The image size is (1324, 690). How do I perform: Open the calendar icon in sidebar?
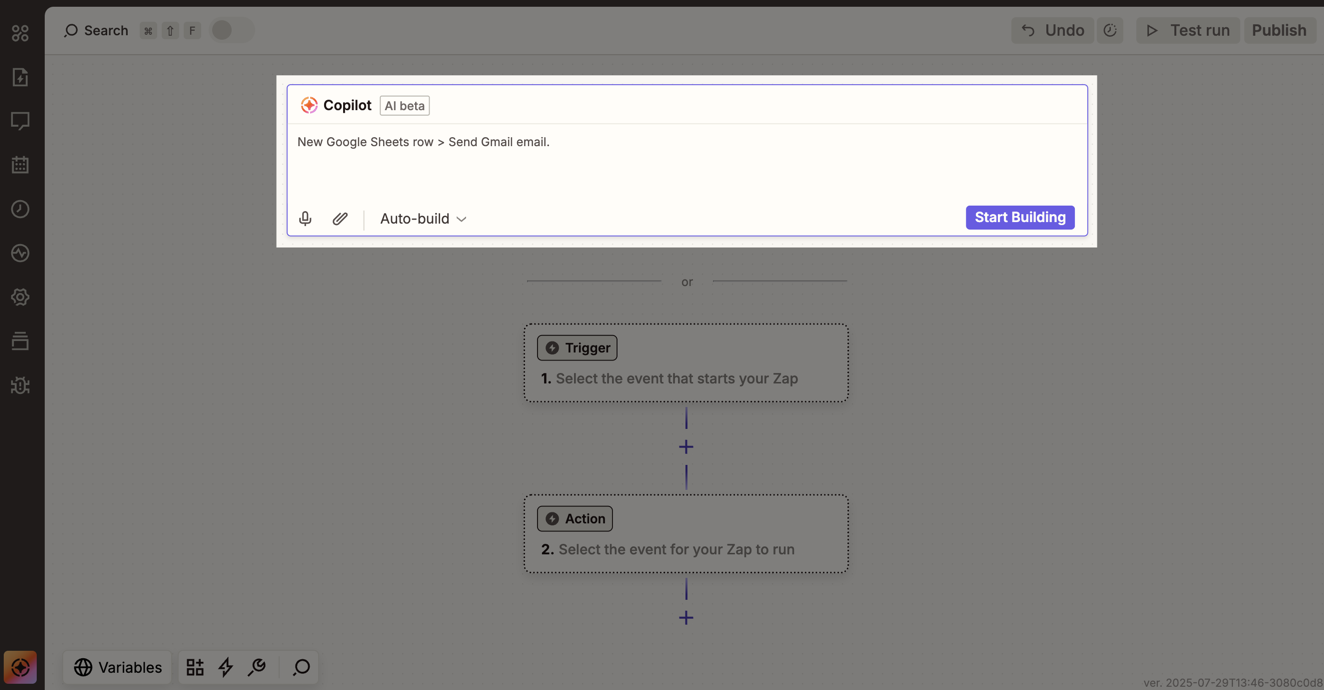coord(20,165)
